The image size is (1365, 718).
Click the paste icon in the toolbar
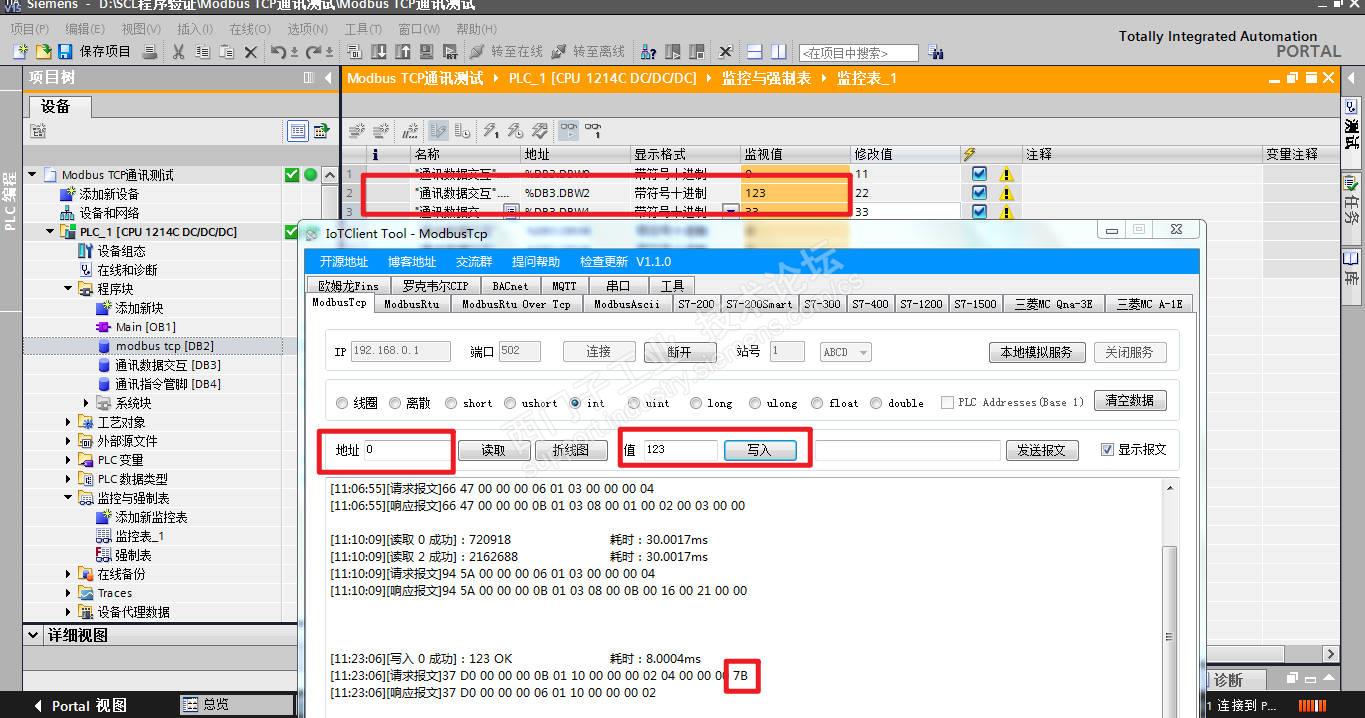[227, 52]
